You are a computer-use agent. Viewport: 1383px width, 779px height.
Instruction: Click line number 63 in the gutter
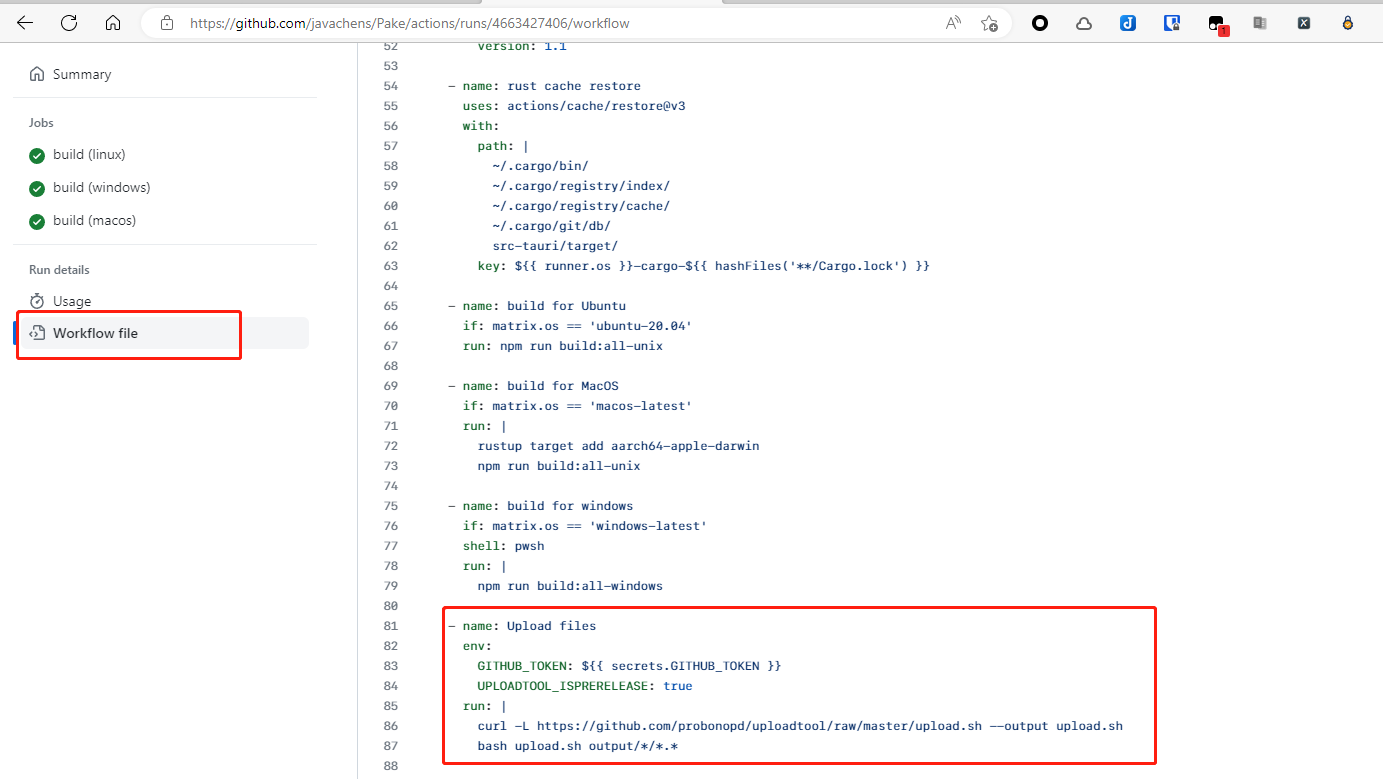[390, 266]
